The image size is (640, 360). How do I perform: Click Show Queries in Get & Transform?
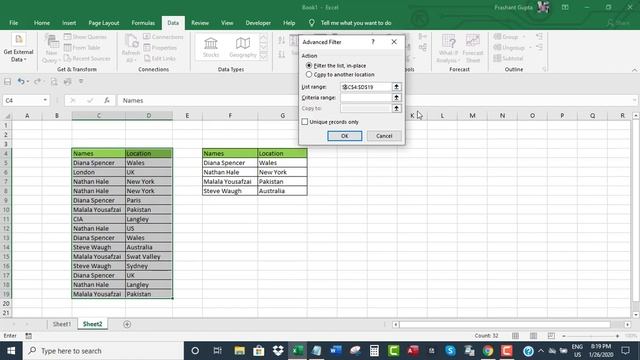coord(85,37)
